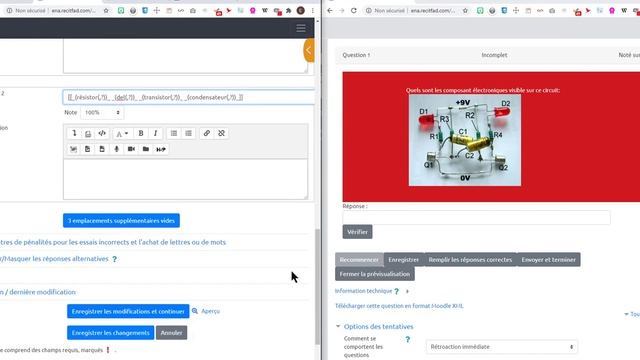The width and height of the screenshot is (640, 360).
Task: Insert ordered numbered list
Action: (189, 133)
